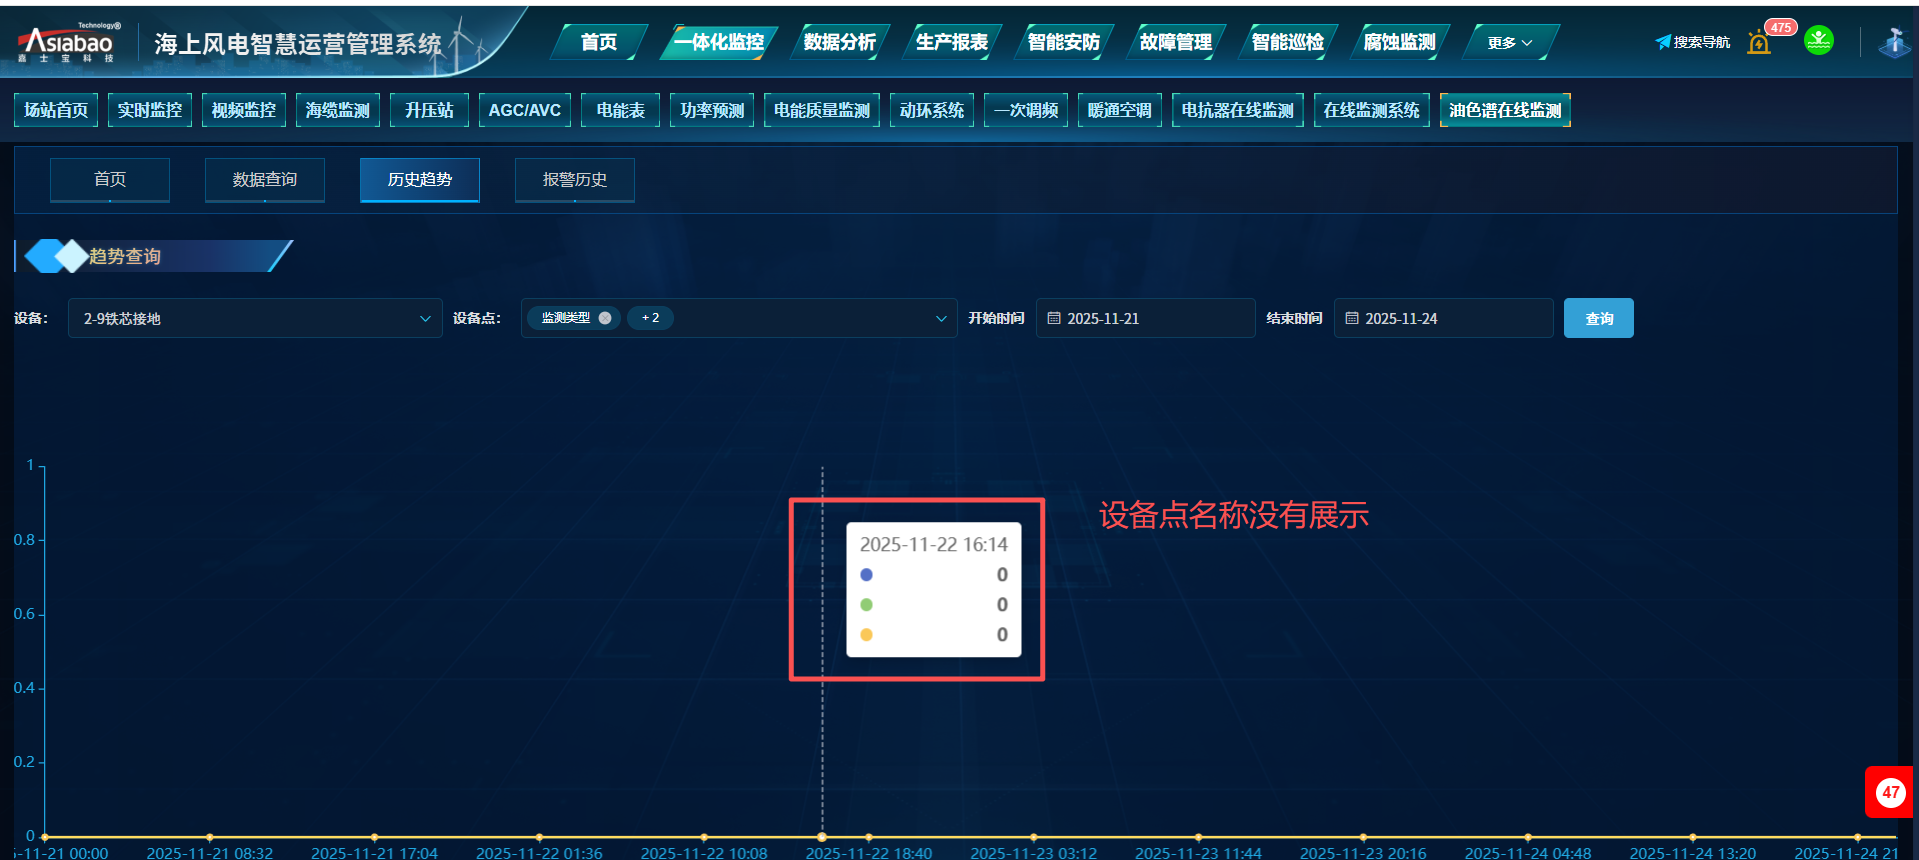
Task: Click the green circular person-over-water icon
Action: coord(1818,41)
